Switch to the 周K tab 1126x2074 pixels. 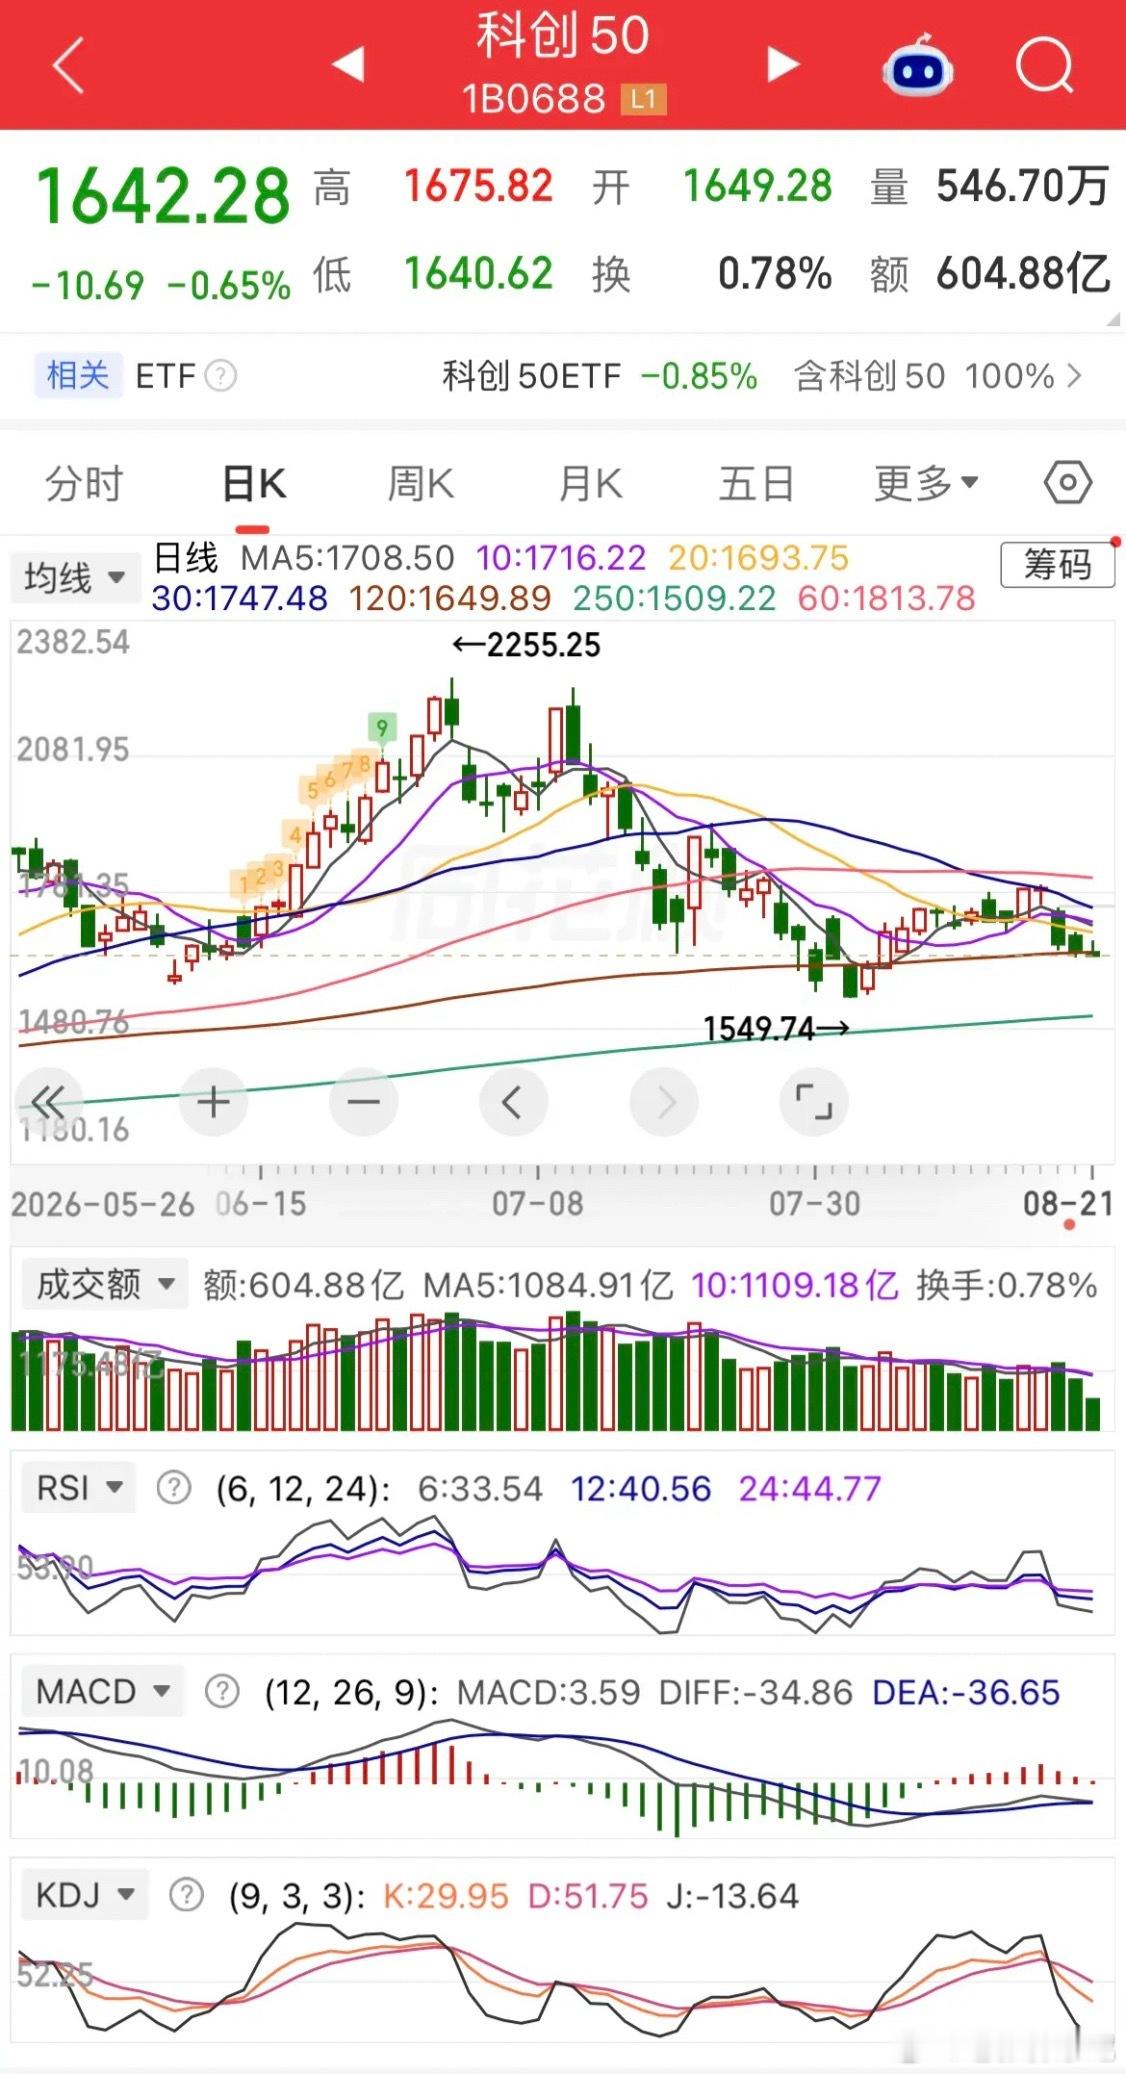[x=421, y=484]
